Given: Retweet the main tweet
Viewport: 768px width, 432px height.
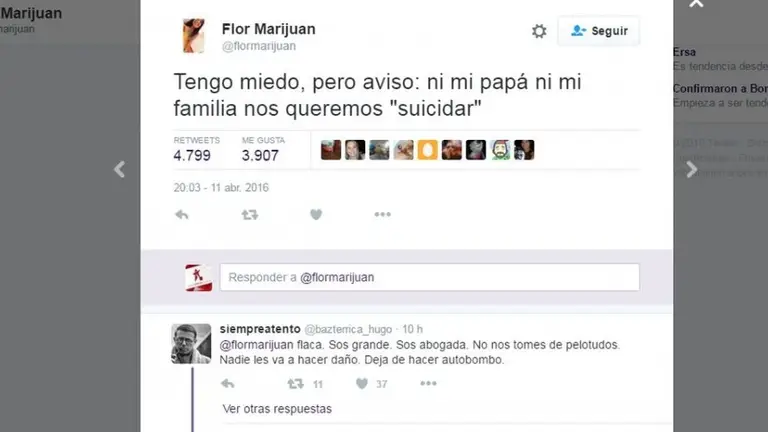Looking at the screenshot, I should [x=250, y=215].
